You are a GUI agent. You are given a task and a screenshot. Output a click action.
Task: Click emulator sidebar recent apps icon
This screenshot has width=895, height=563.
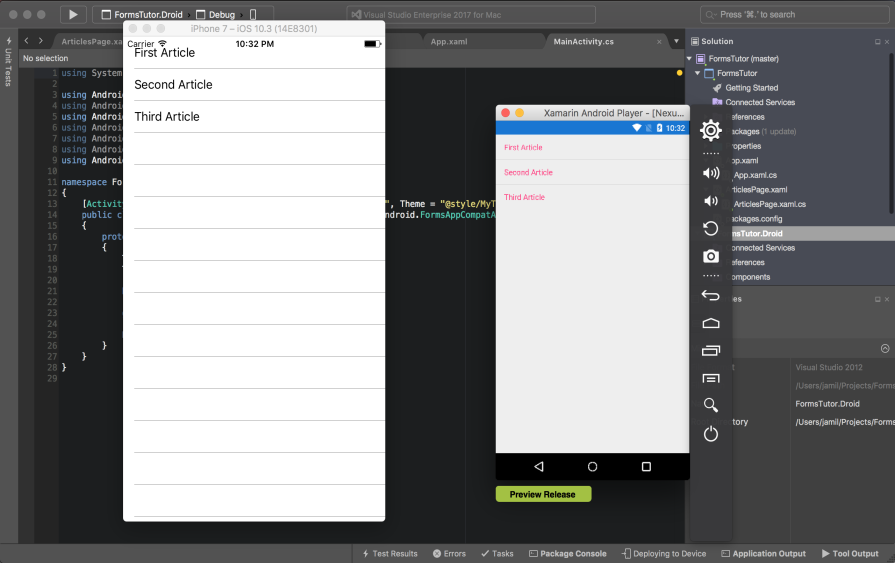click(711, 351)
